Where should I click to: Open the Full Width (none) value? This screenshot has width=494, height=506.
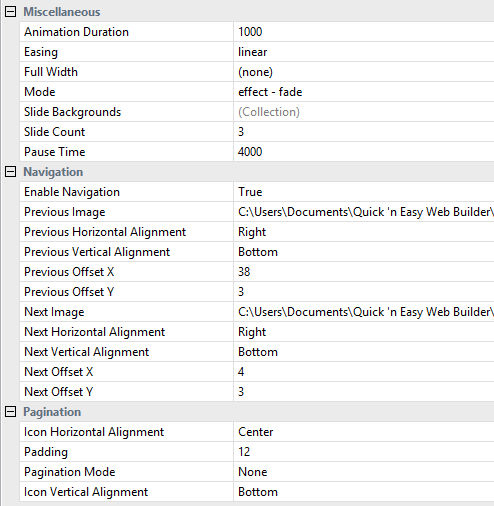pos(364,72)
